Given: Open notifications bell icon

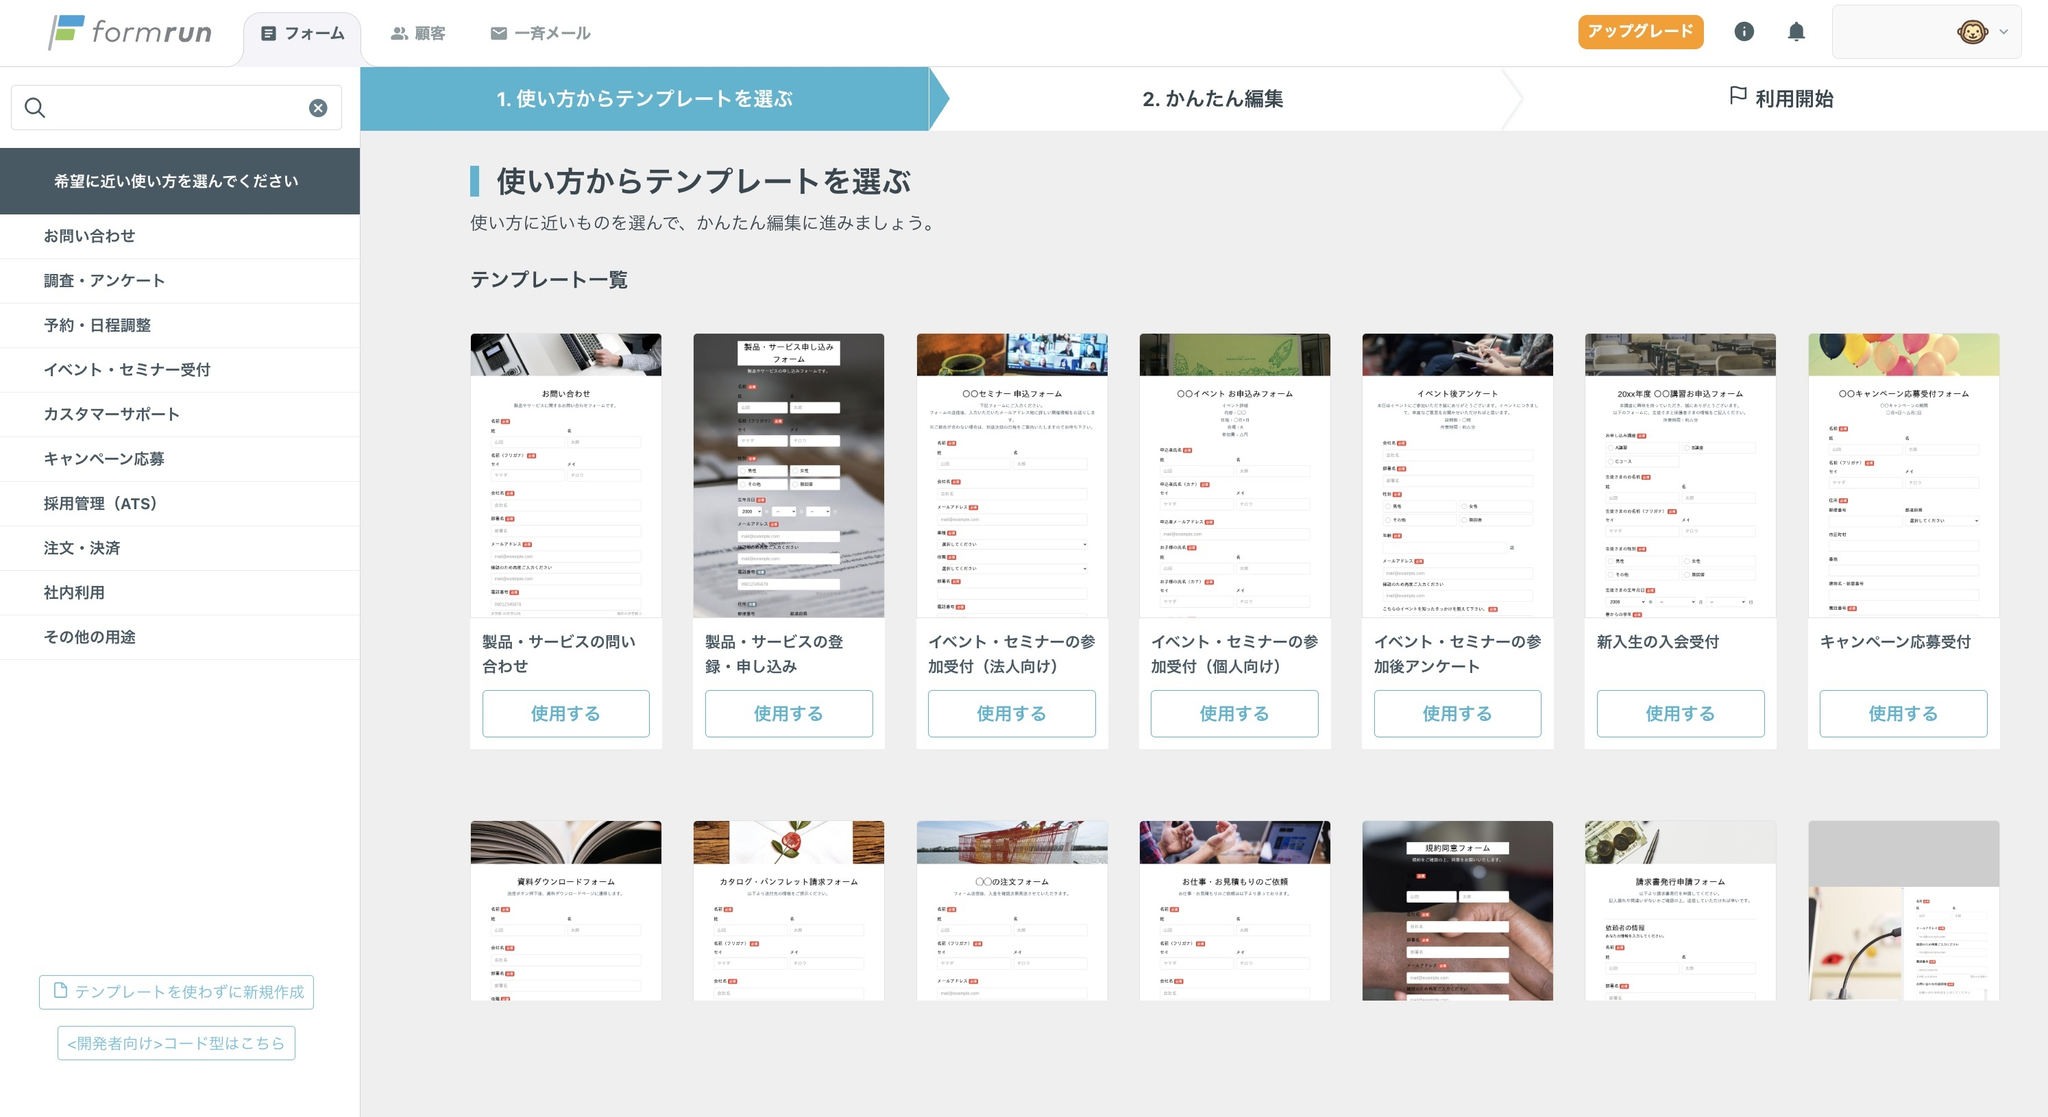Looking at the screenshot, I should click(1796, 32).
